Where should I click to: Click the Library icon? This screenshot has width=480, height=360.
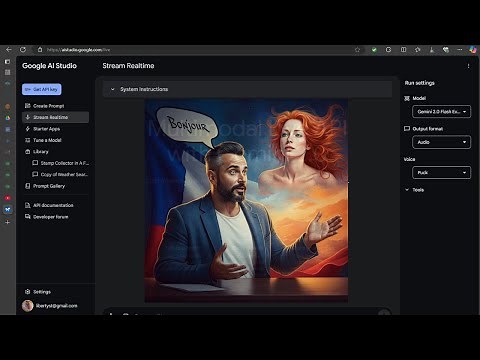point(28,151)
